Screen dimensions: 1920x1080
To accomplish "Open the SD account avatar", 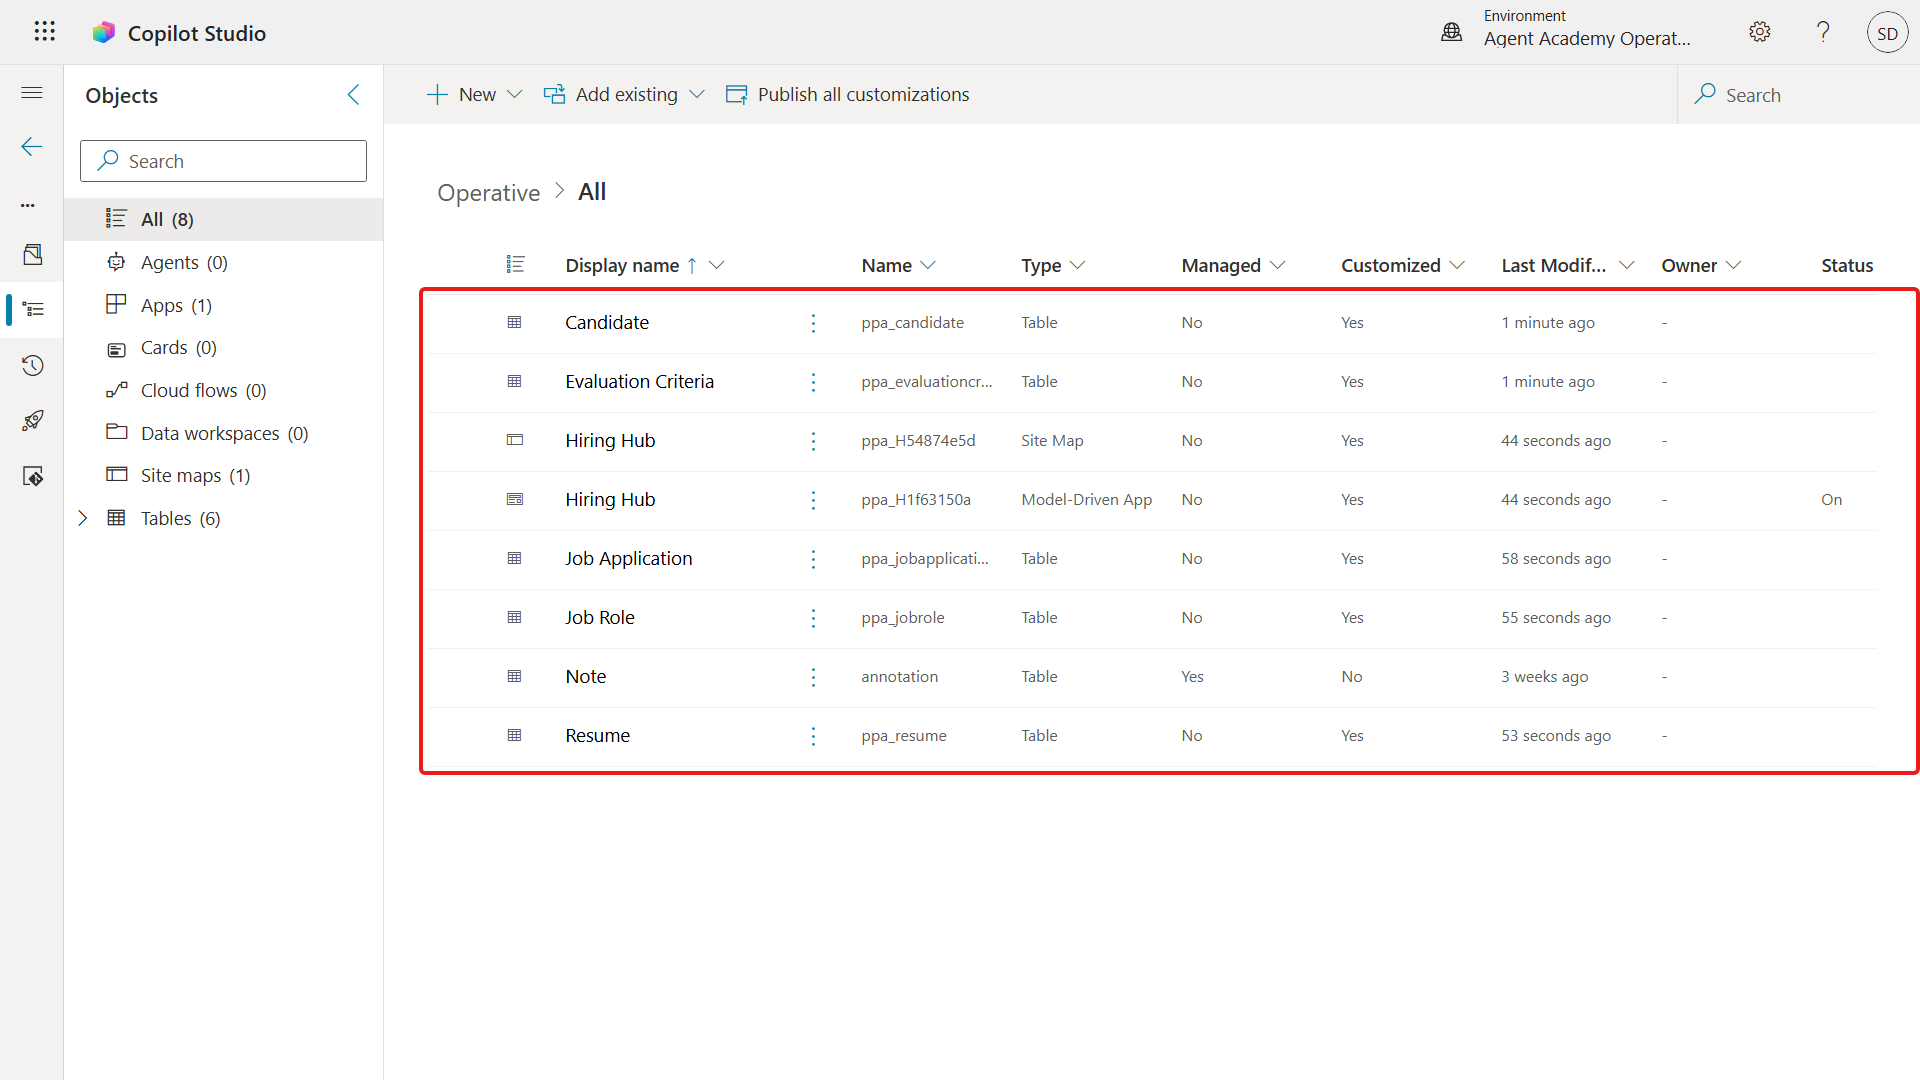I will click(1887, 33).
